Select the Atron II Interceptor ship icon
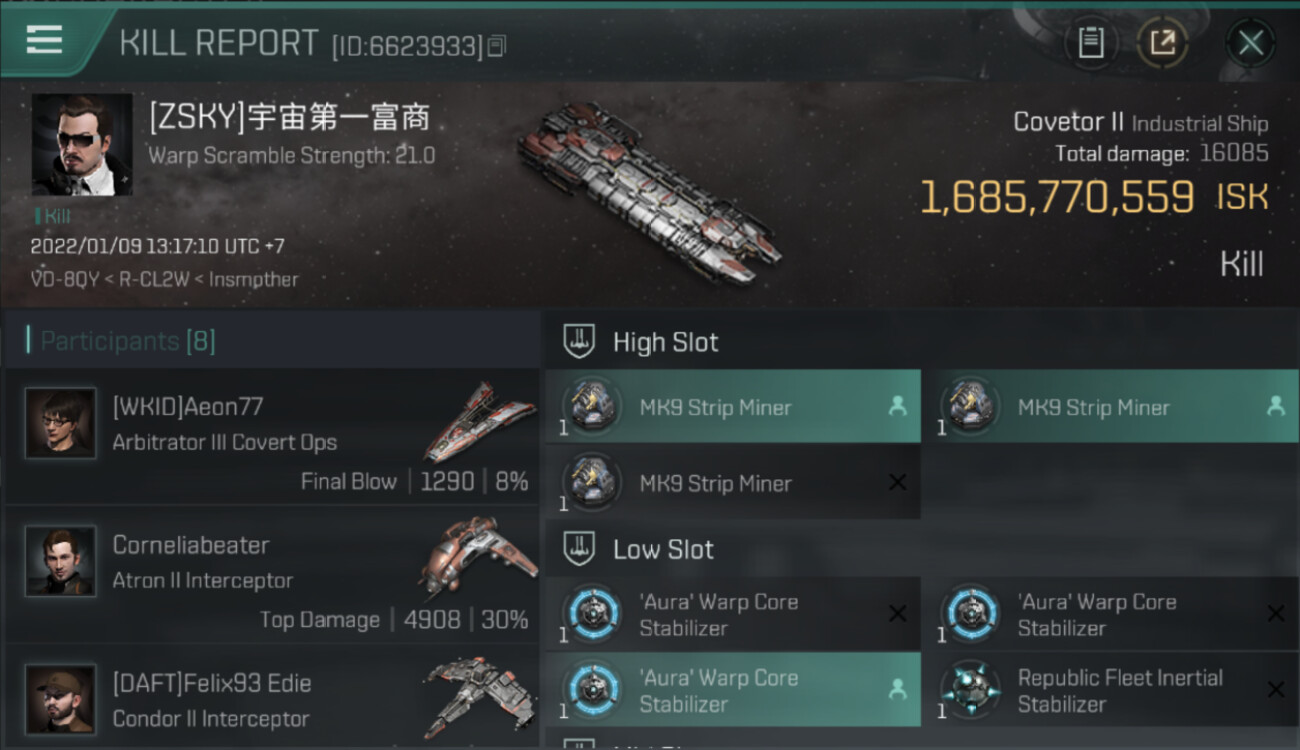Viewport: 1300px width, 750px height. coord(480,558)
